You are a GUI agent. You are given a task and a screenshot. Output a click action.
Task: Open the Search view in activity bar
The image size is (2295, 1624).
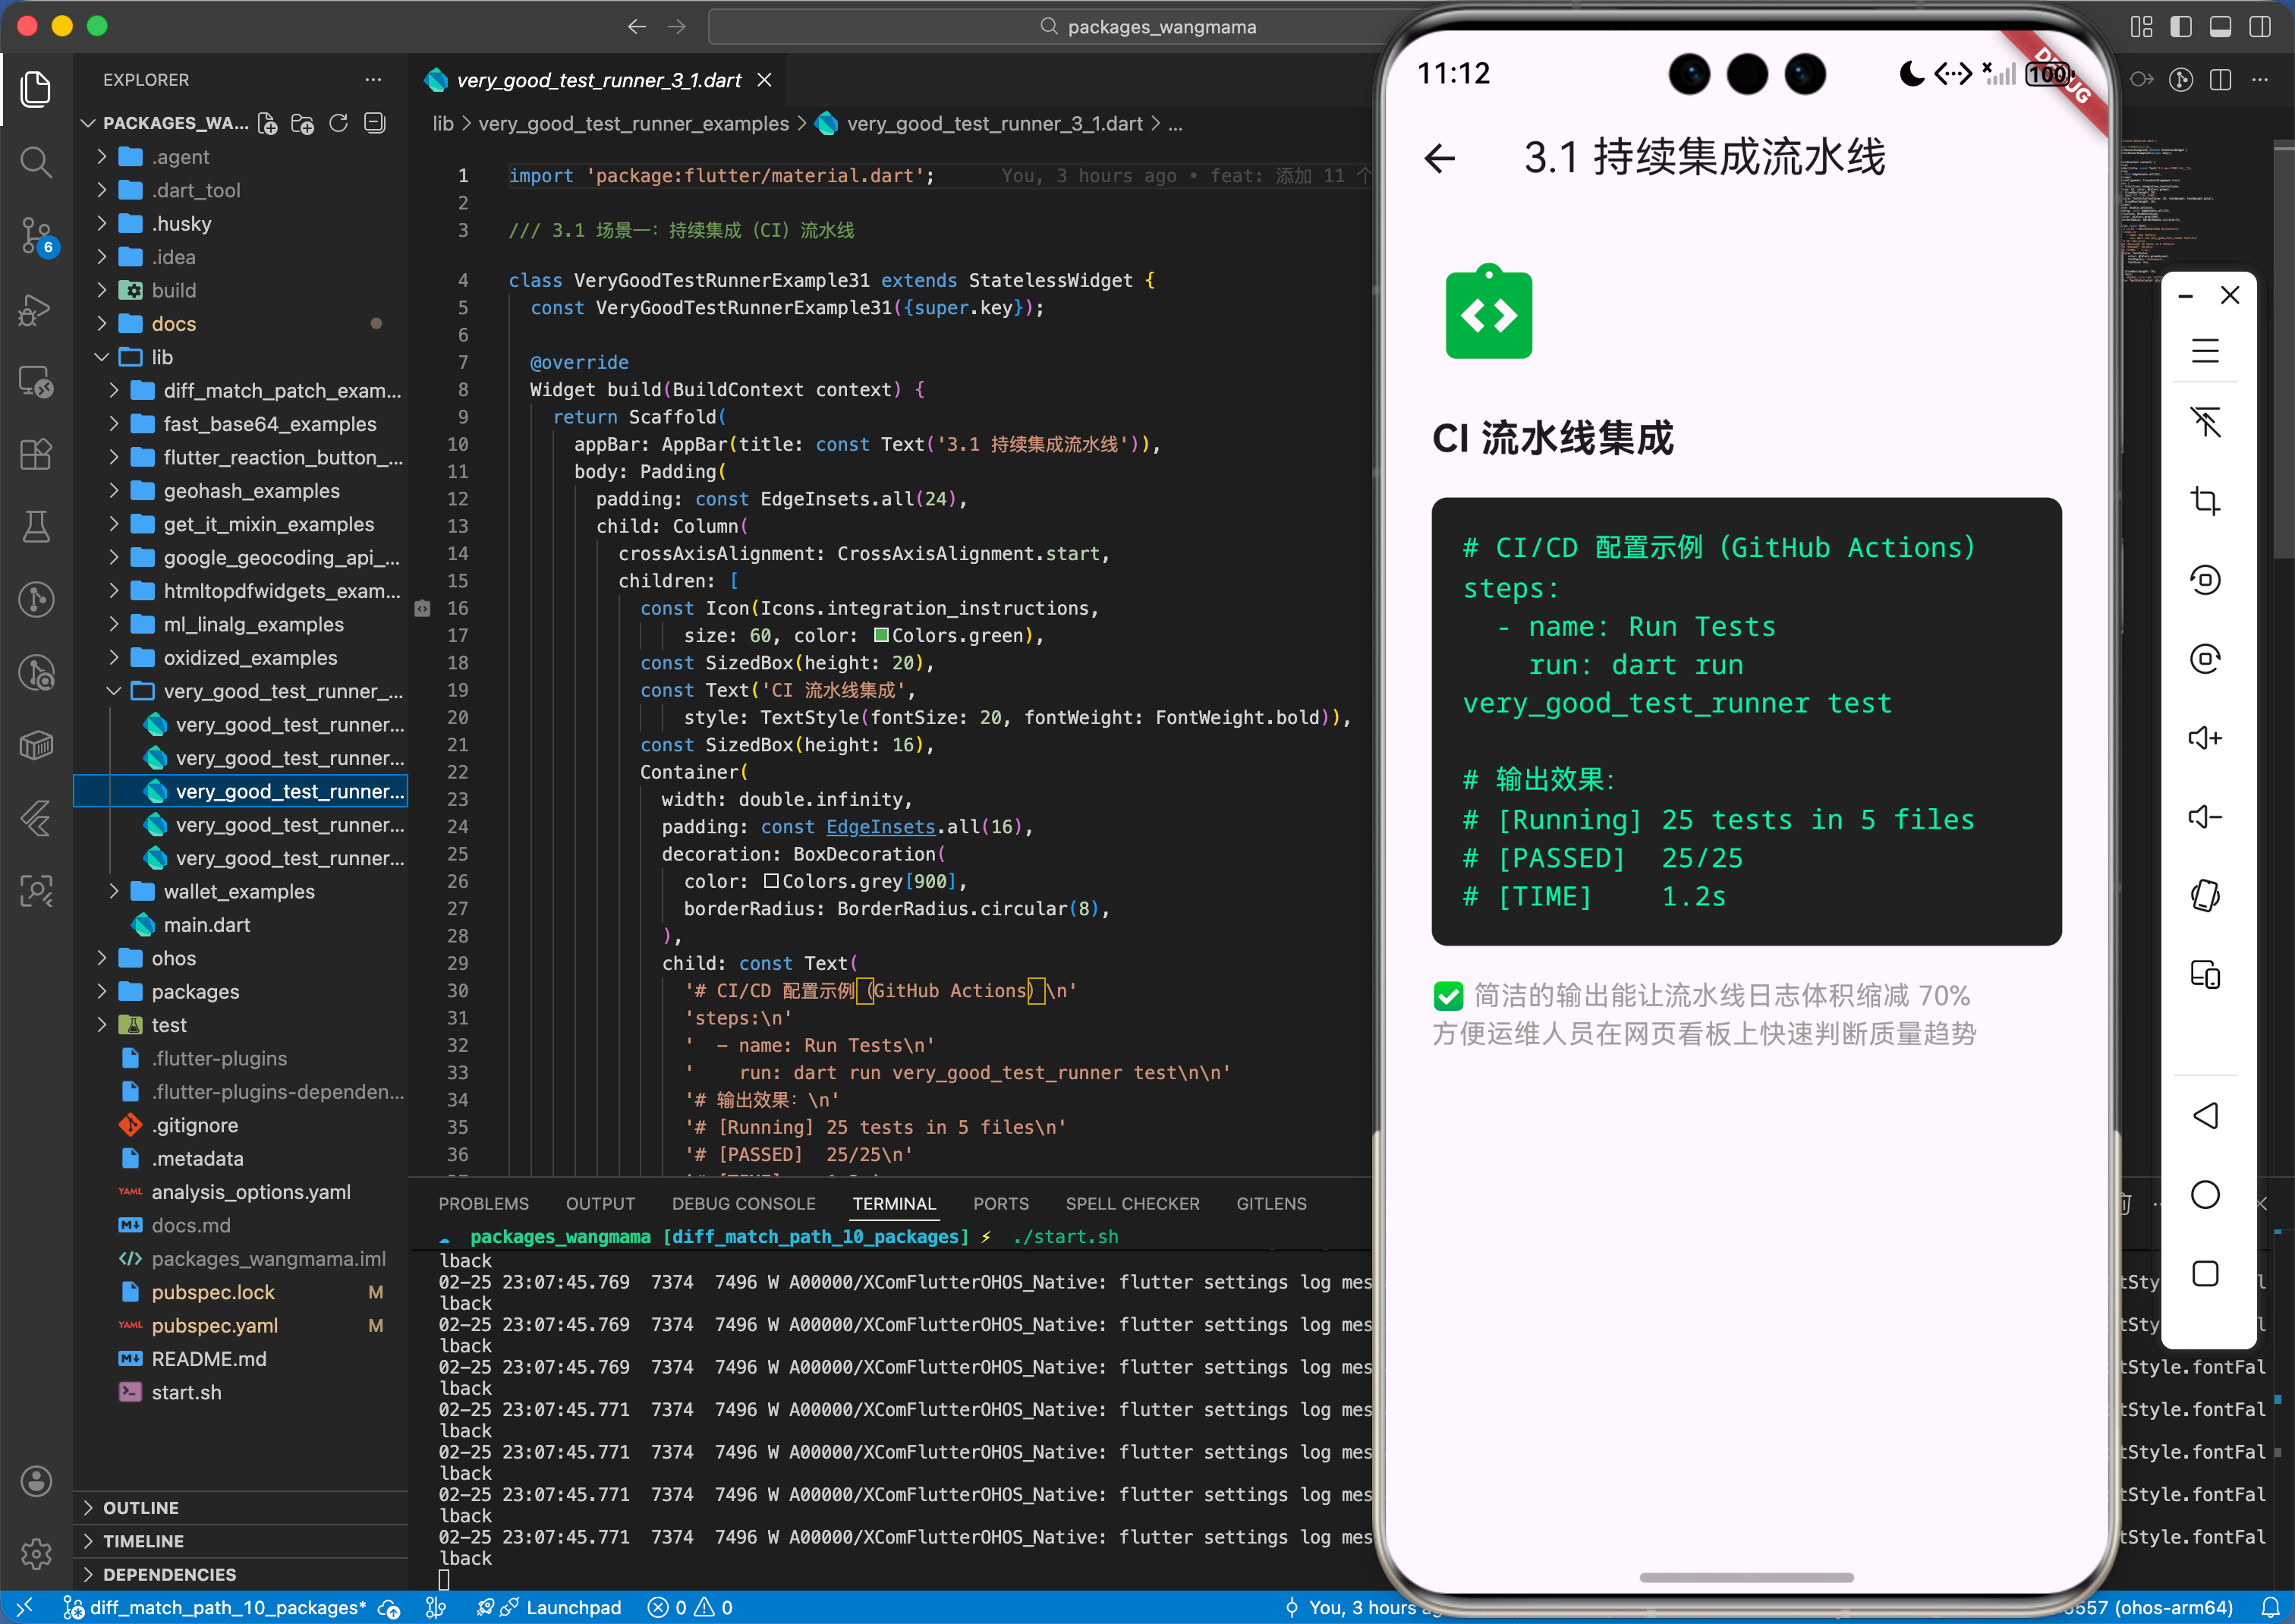pos(36,162)
